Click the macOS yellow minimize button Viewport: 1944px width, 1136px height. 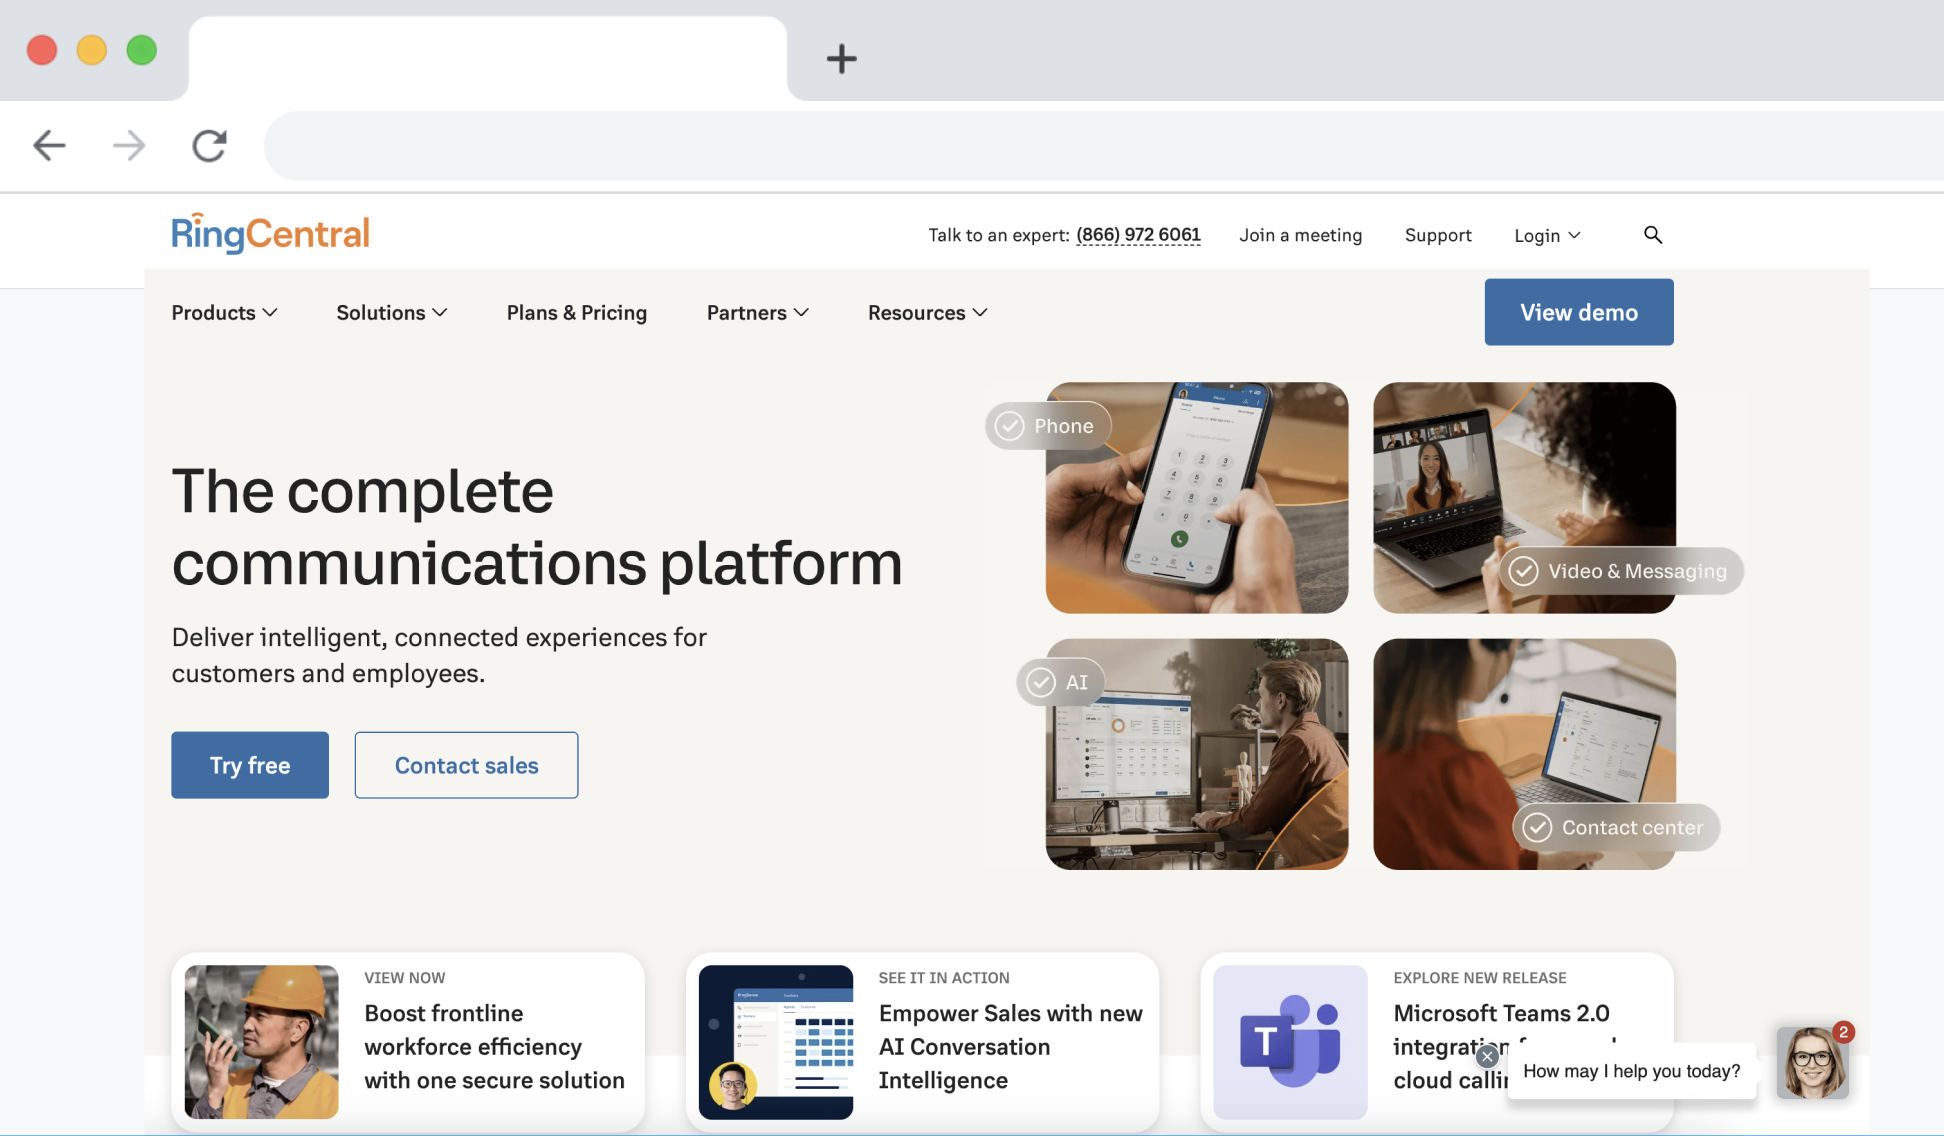pyautogui.click(x=92, y=50)
